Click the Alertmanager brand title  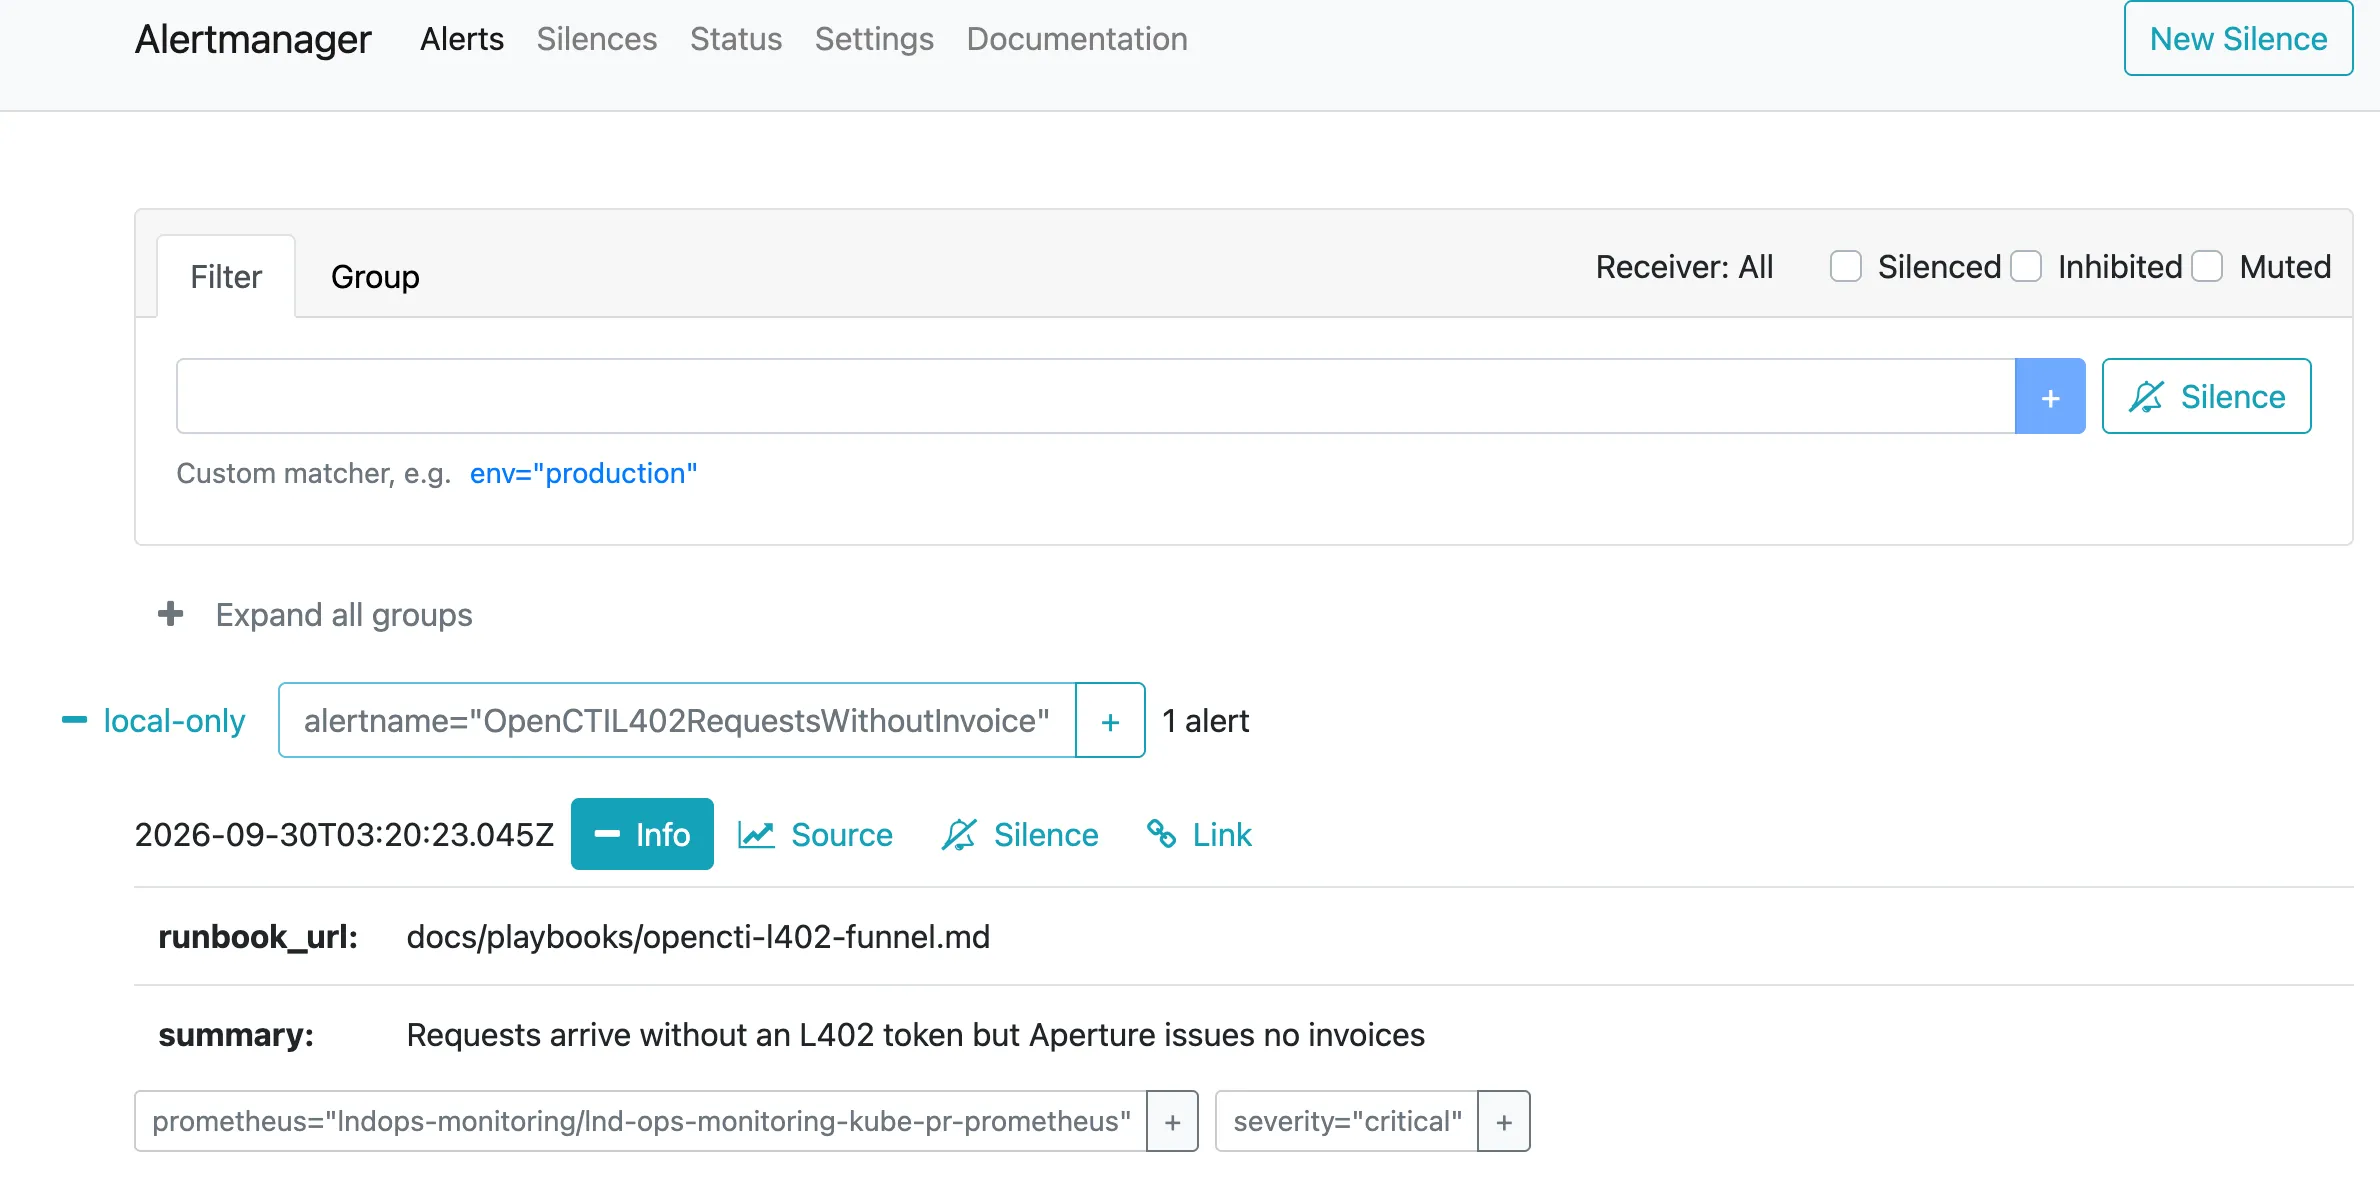(253, 39)
